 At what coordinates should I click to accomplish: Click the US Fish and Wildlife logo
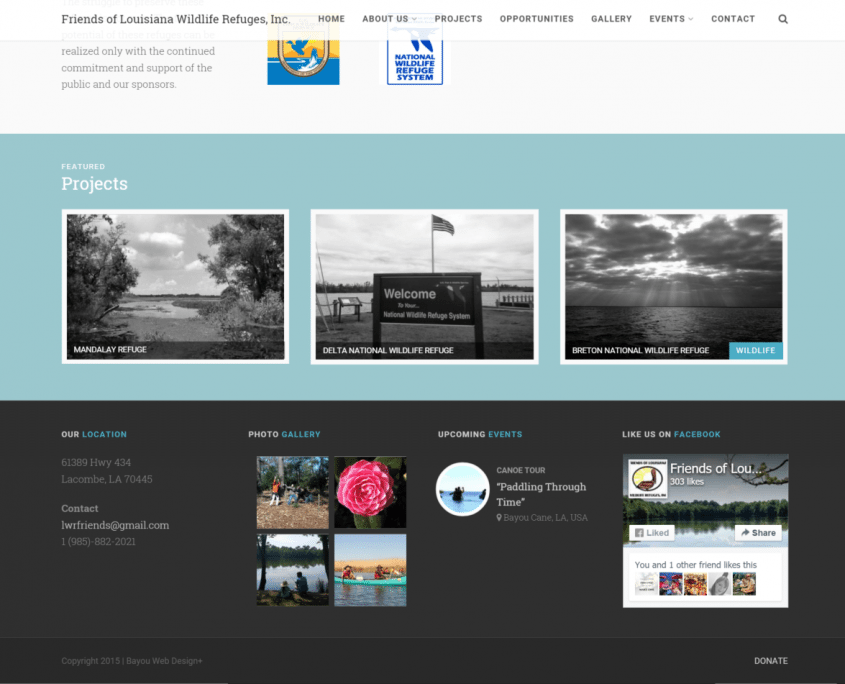(x=303, y=49)
